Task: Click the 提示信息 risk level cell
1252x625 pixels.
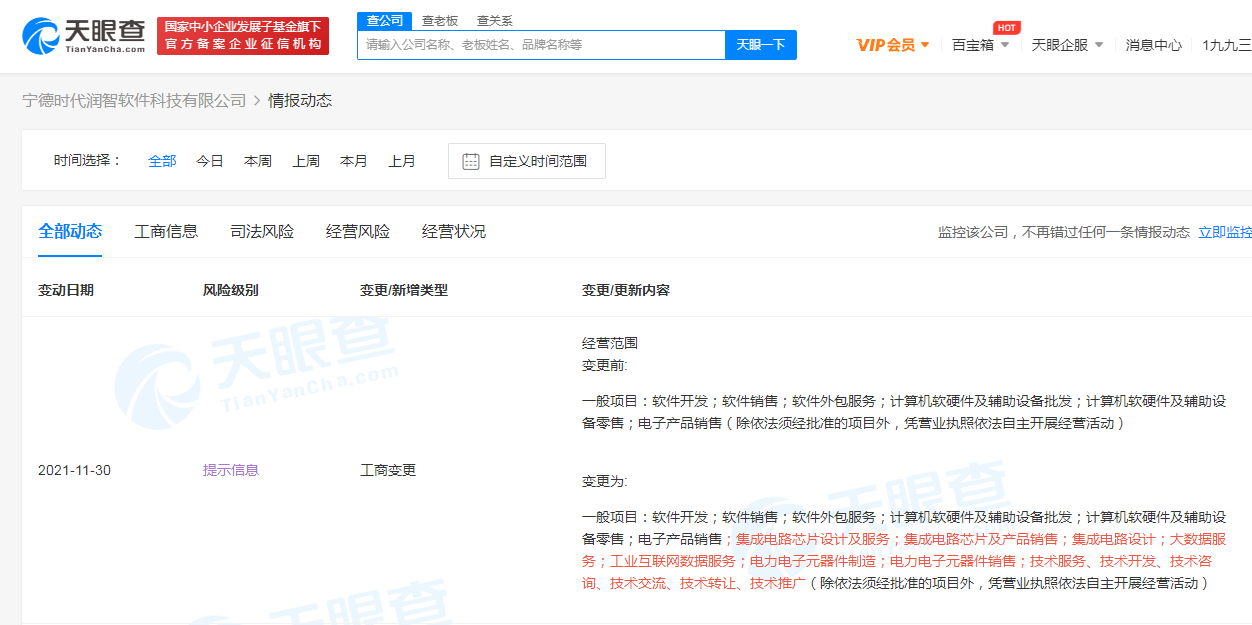Action: click(231, 470)
